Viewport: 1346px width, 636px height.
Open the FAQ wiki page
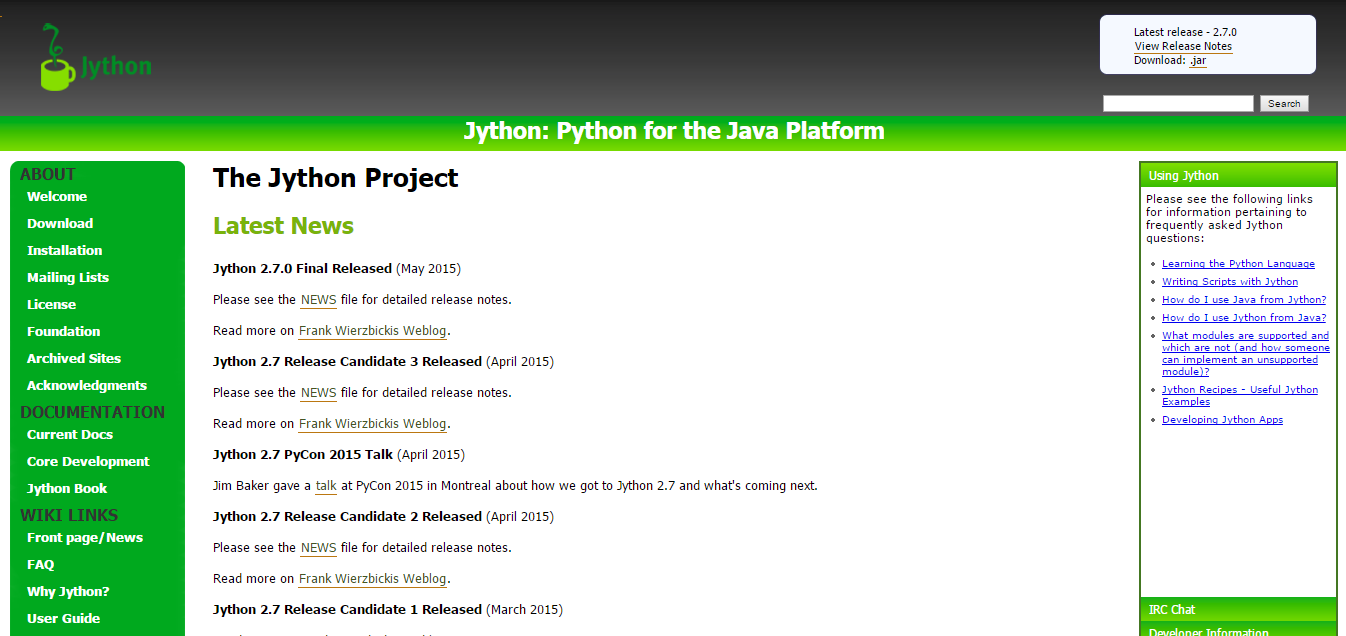40,564
